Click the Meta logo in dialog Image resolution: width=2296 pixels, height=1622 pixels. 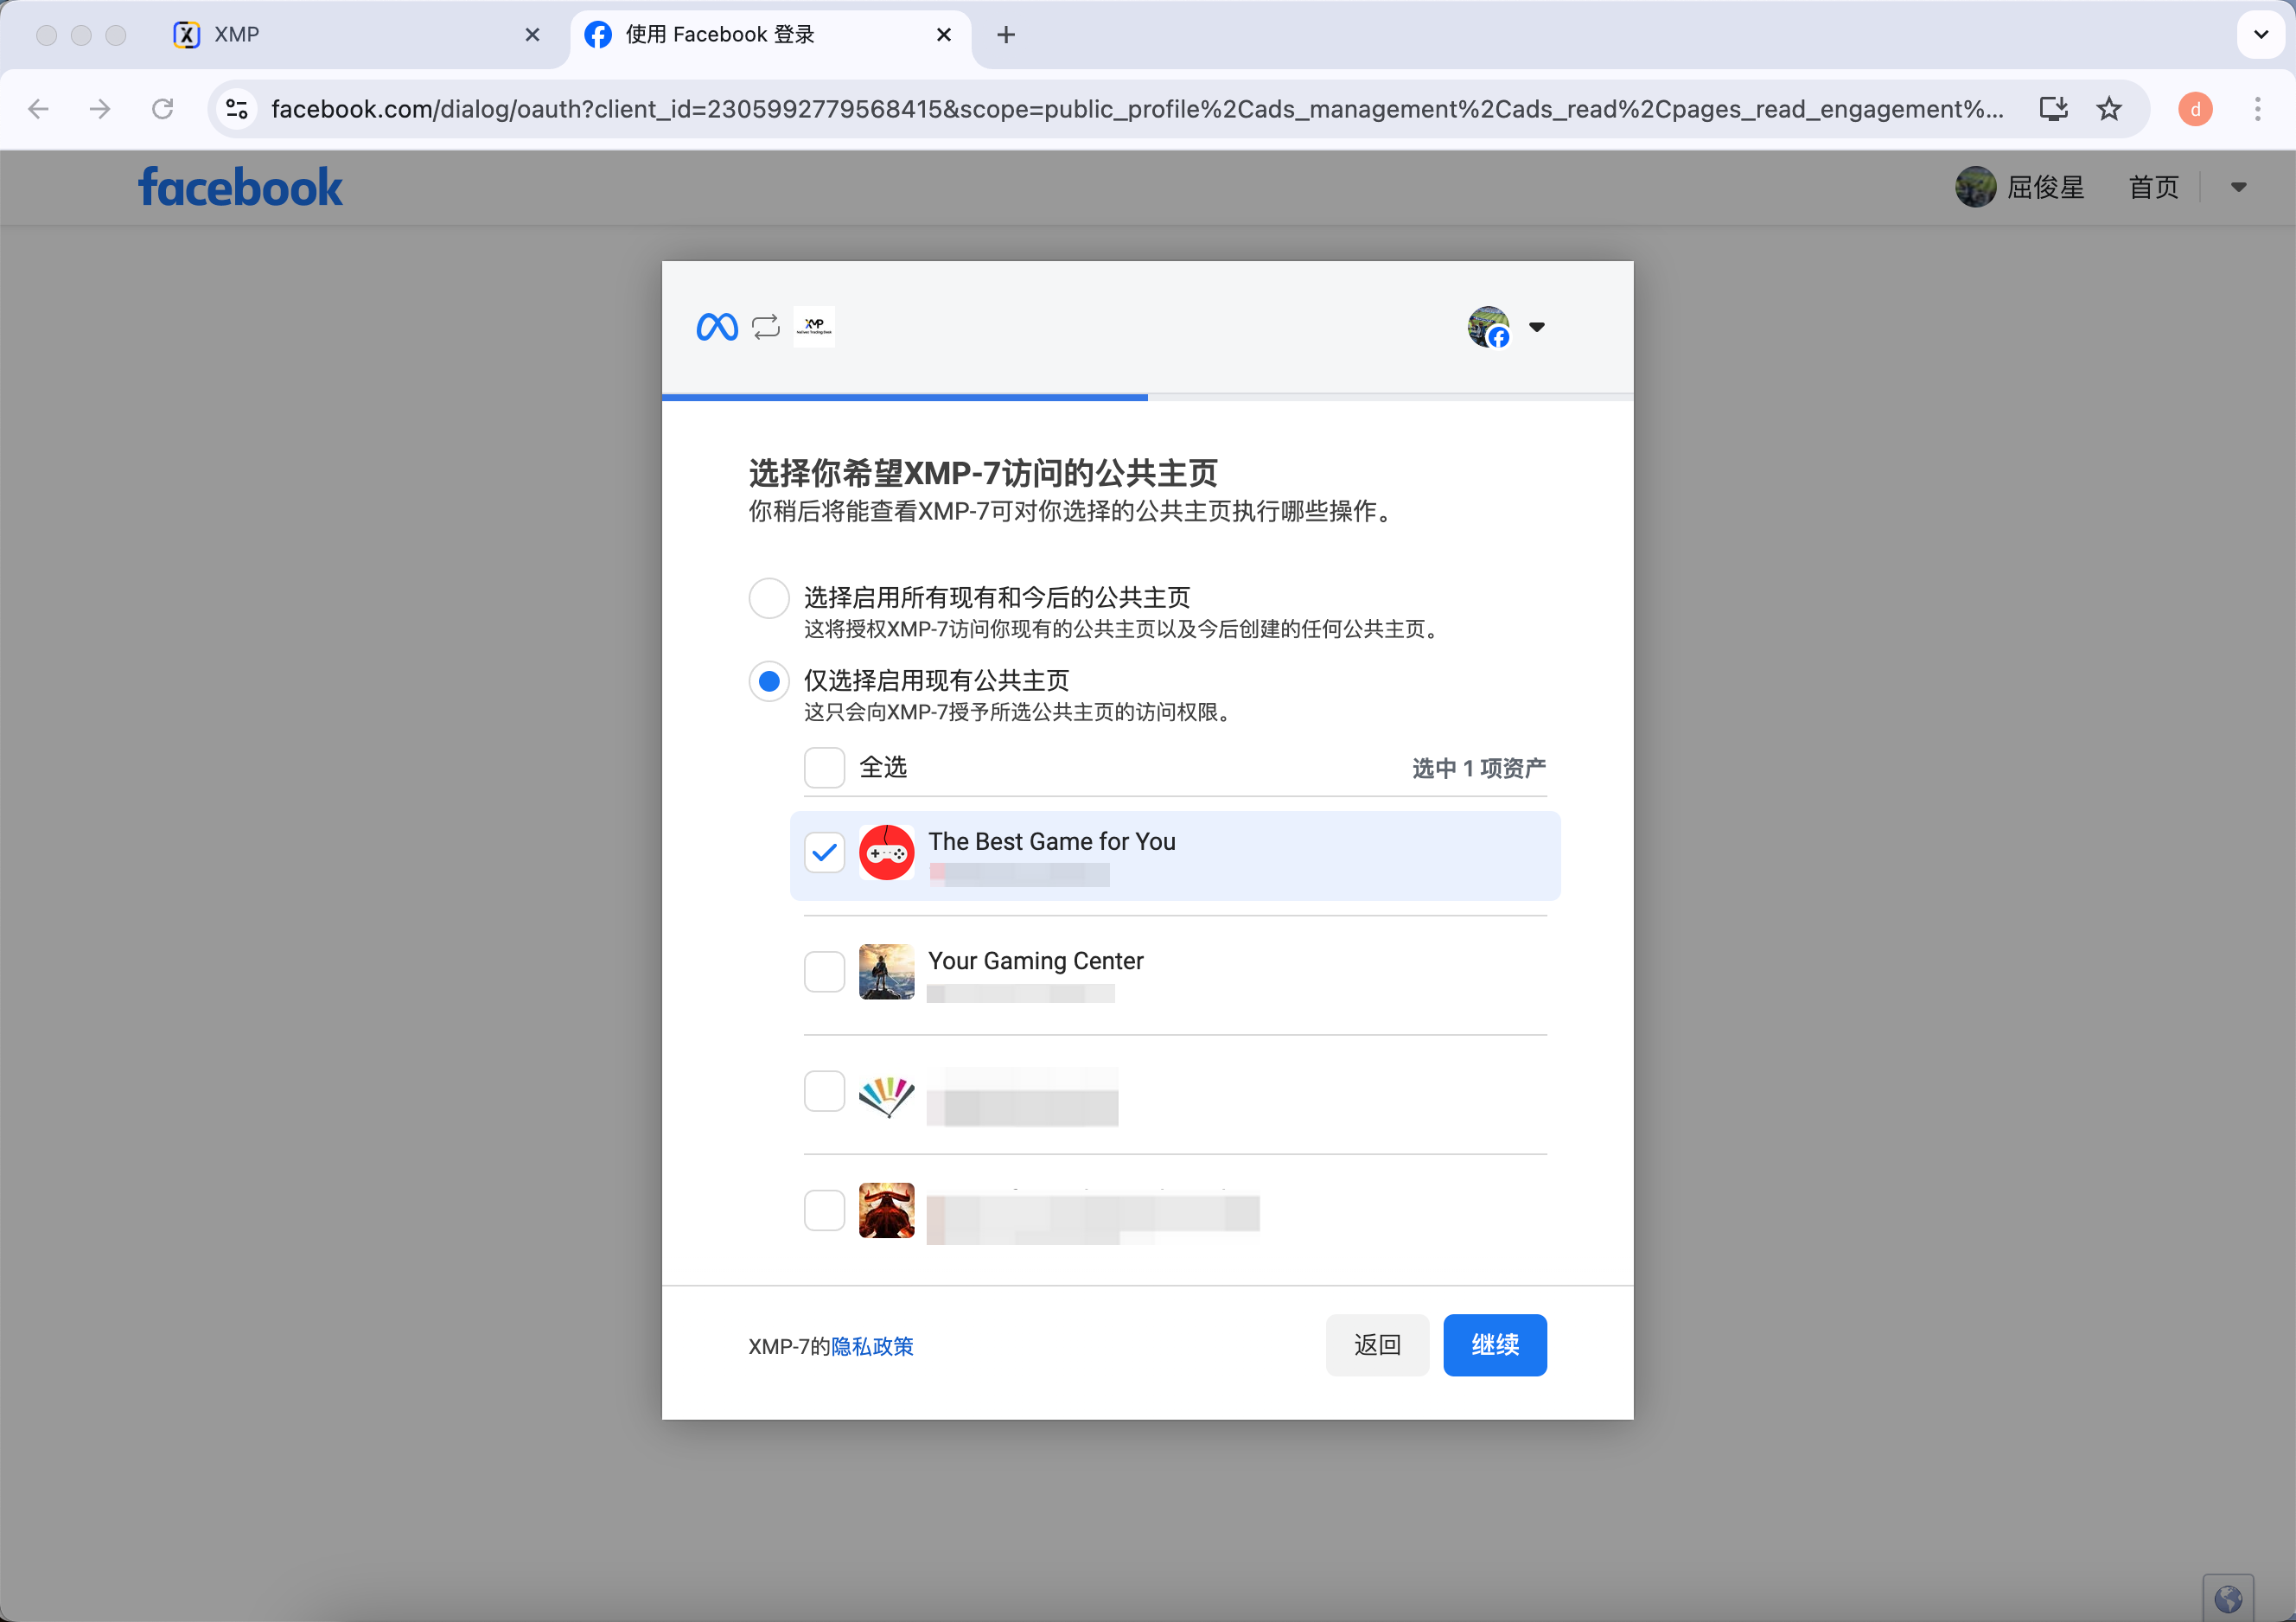[x=717, y=327]
